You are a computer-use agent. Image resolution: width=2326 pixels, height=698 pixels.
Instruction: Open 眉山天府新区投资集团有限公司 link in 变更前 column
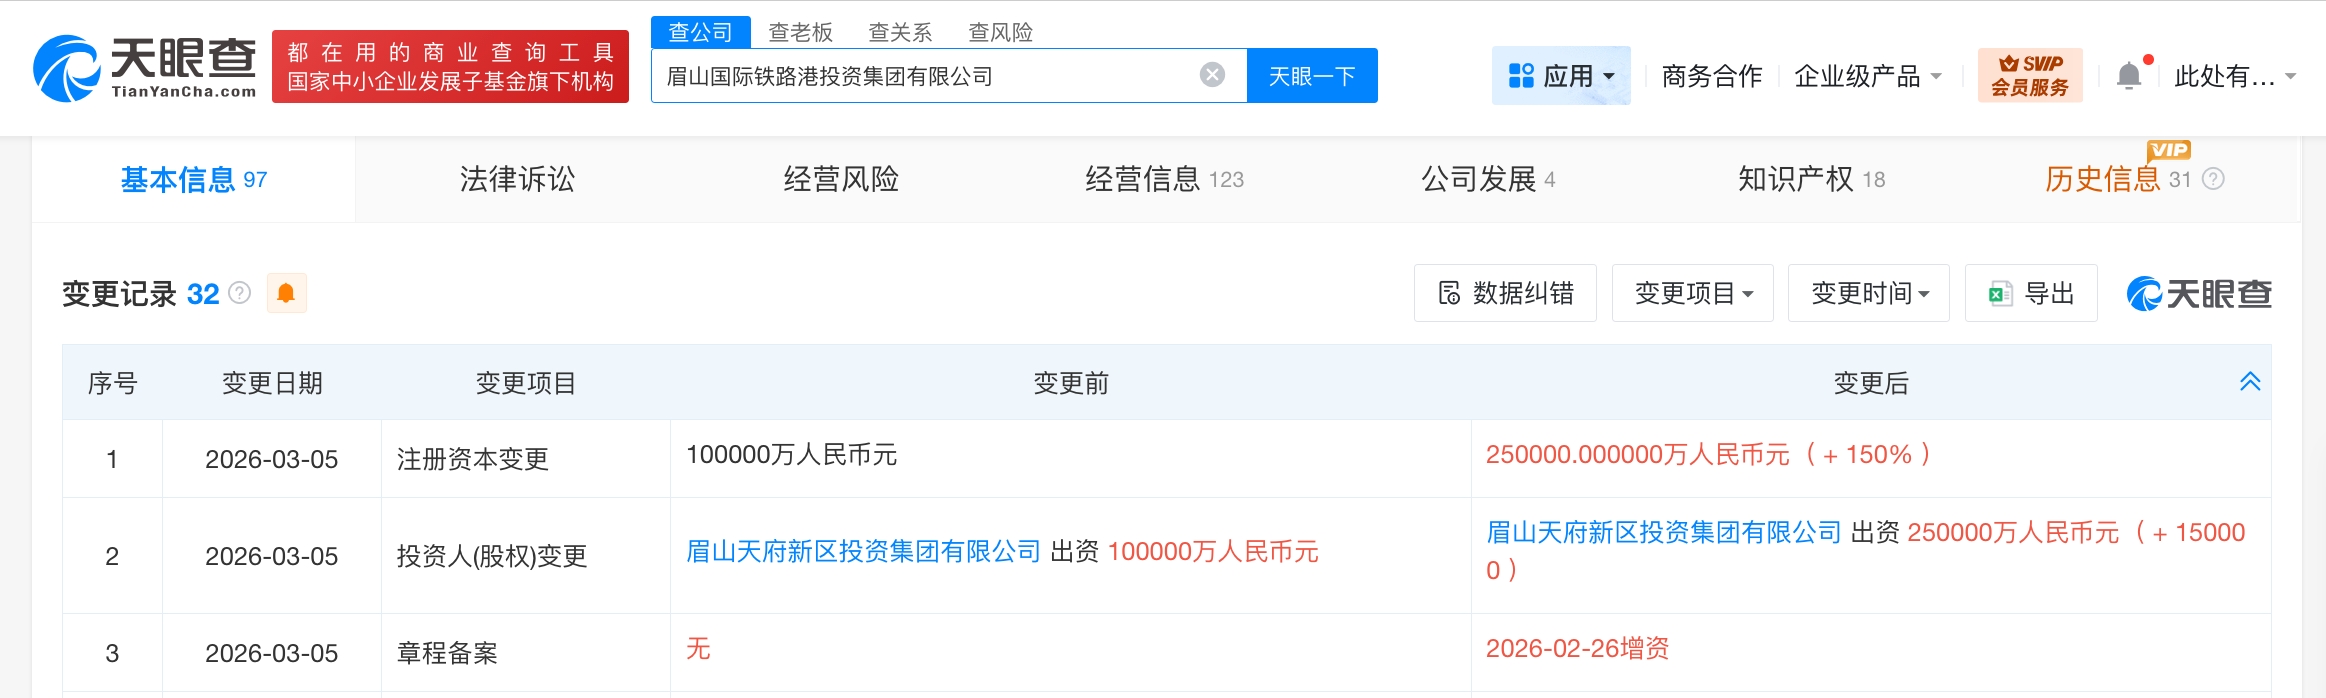pyautogui.click(x=863, y=551)
